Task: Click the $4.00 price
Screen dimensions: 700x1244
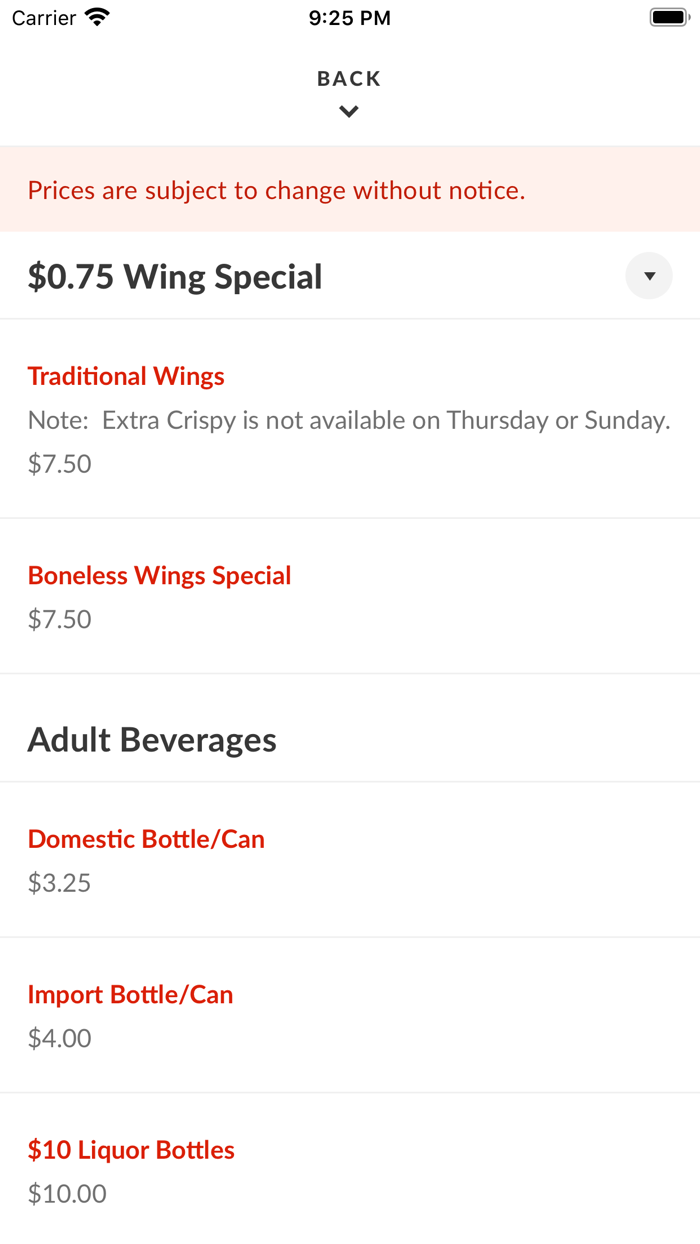Action: pyautogui.click(x=60, y=1038)
